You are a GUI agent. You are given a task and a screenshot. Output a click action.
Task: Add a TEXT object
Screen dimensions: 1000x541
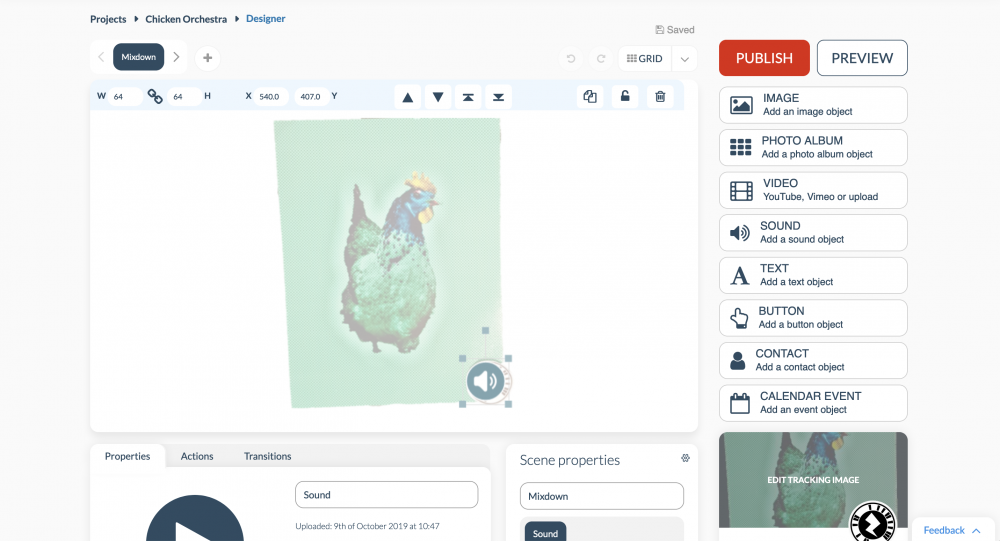click(x=813, y=275)
